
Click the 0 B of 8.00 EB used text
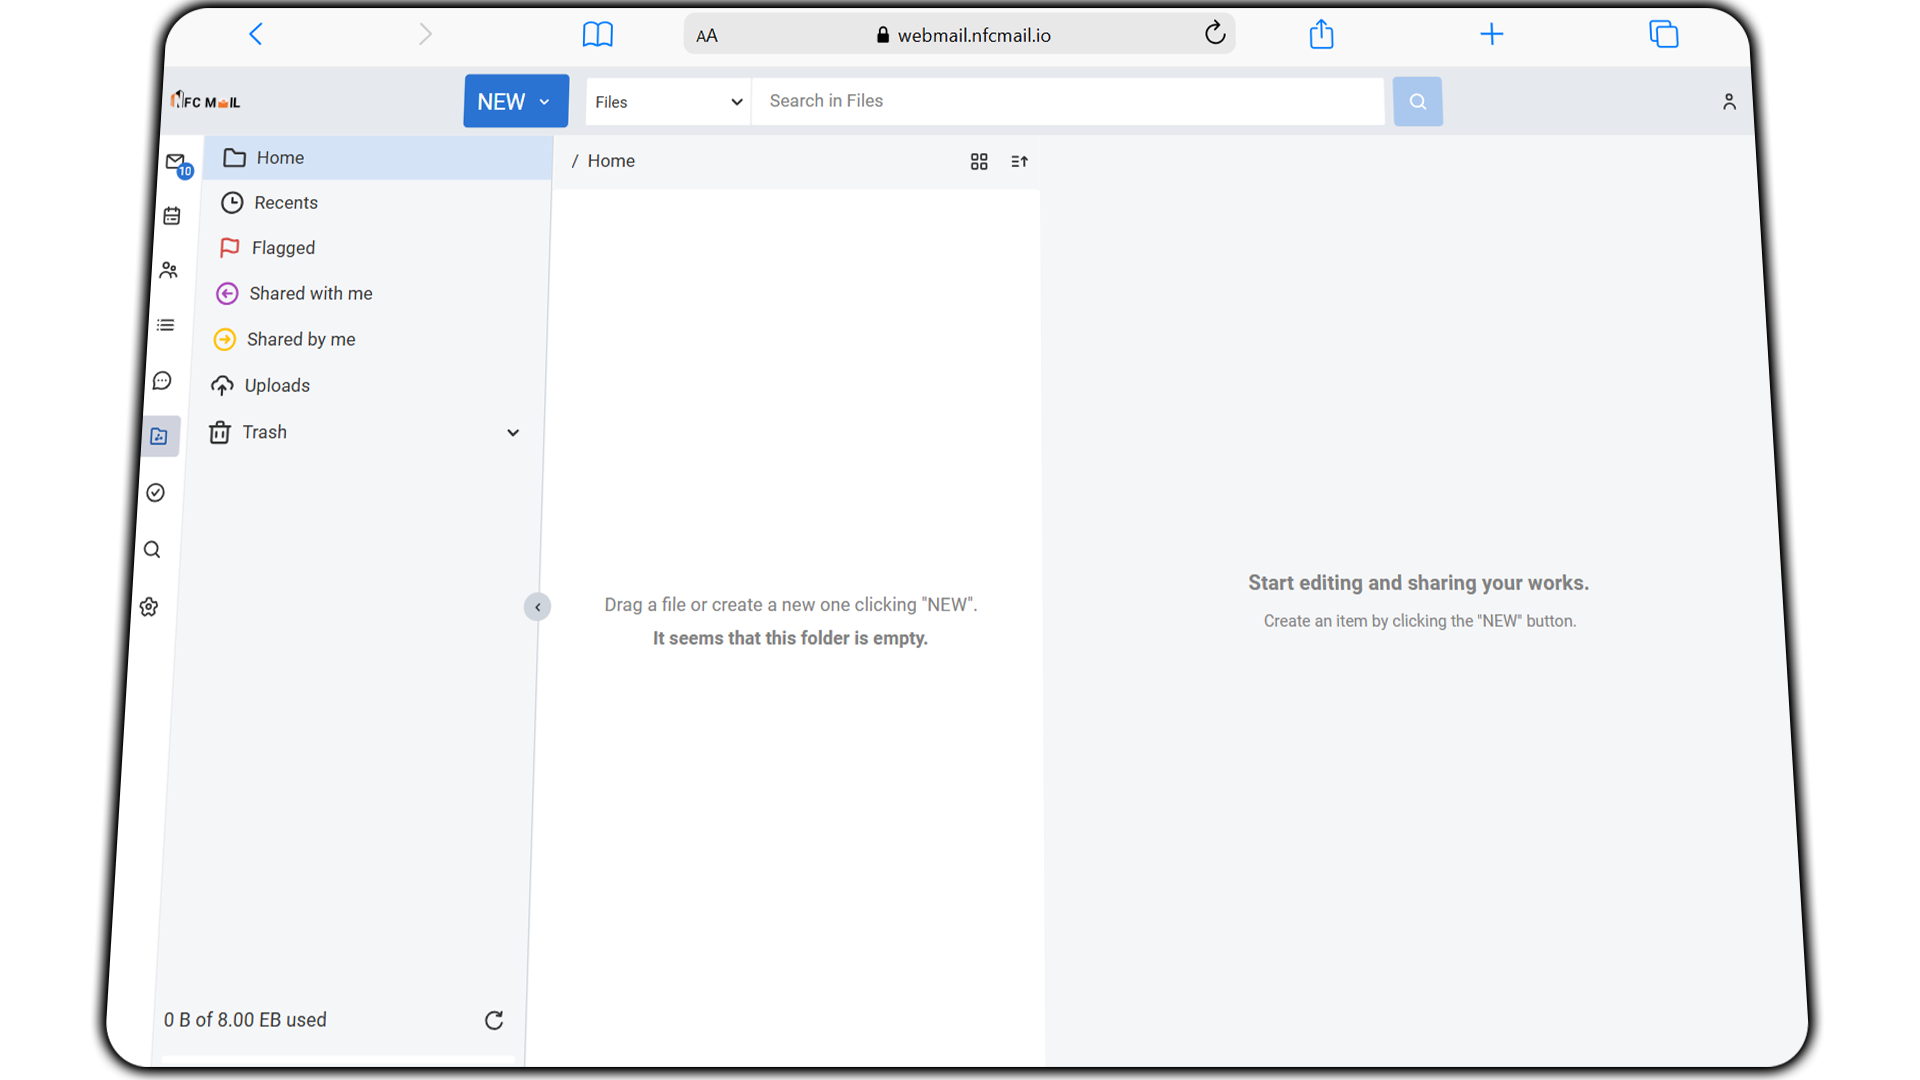pyautogui.click(x=245, y=1020)
